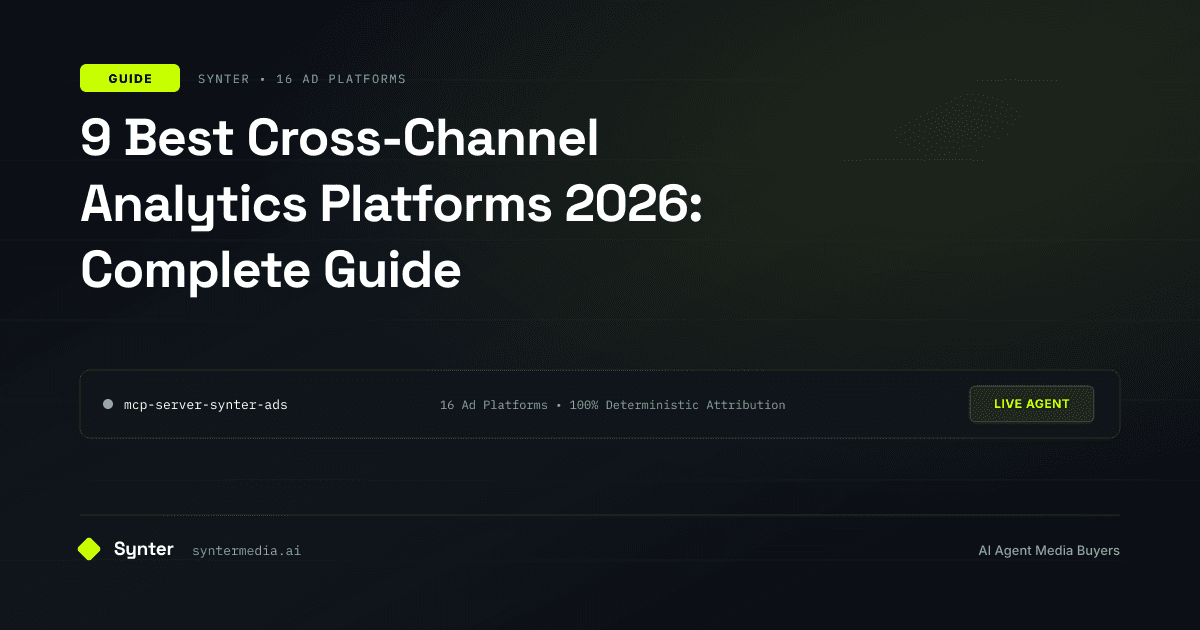Click the grey status dot beside mcp-server-synter-ads
This screenshot has height=630, width=1200.
point(107,405)
